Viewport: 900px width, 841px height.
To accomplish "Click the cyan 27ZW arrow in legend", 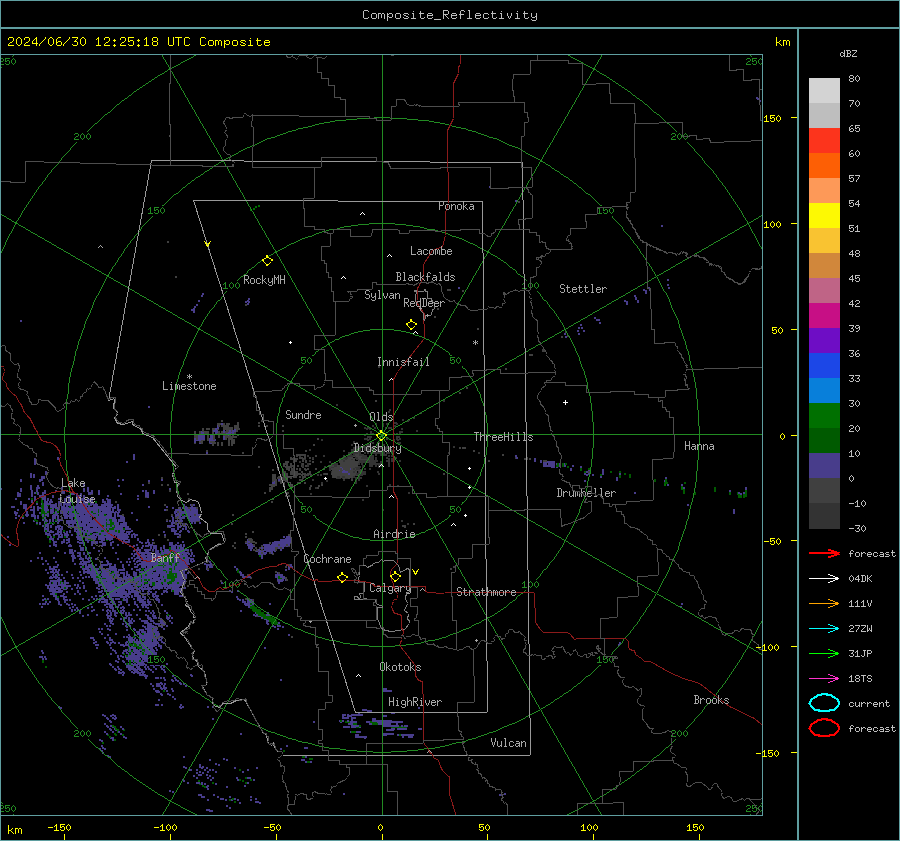I will (x=824, y=629).
